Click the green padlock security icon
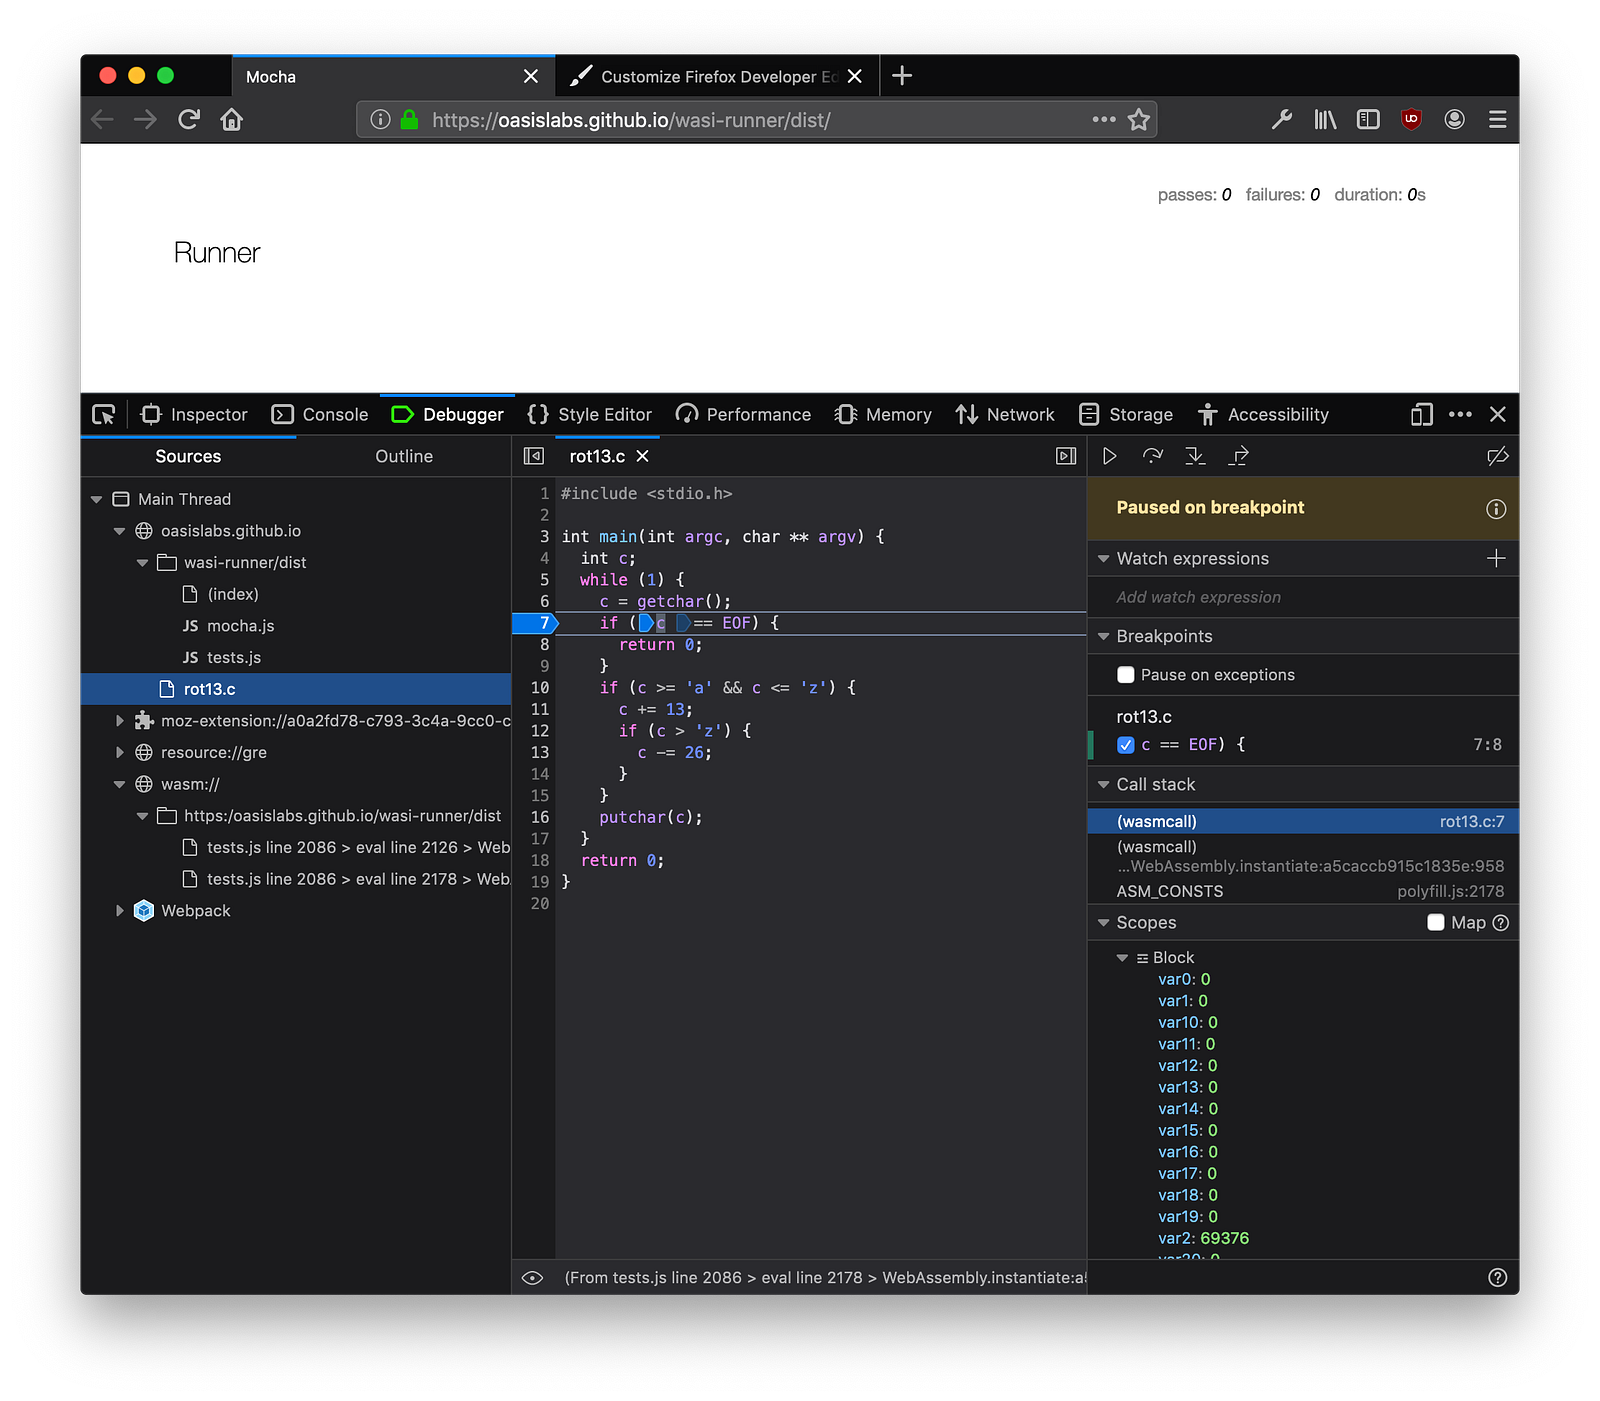 coord(409,120)
